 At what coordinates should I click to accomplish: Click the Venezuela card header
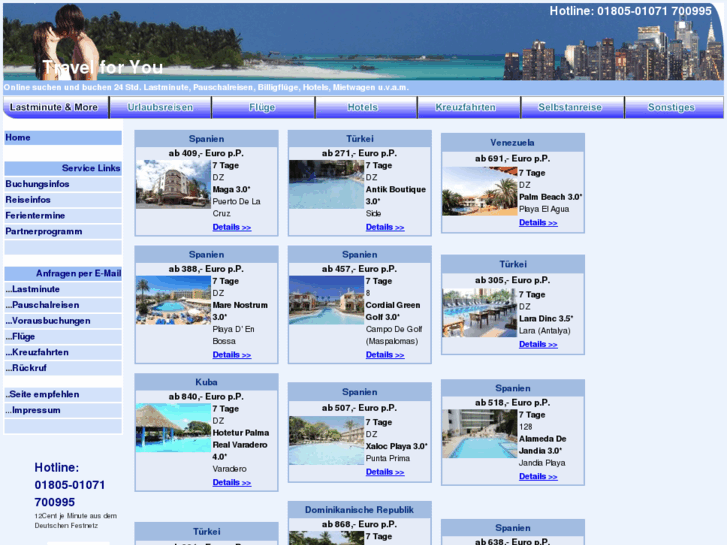pos(513,143)
